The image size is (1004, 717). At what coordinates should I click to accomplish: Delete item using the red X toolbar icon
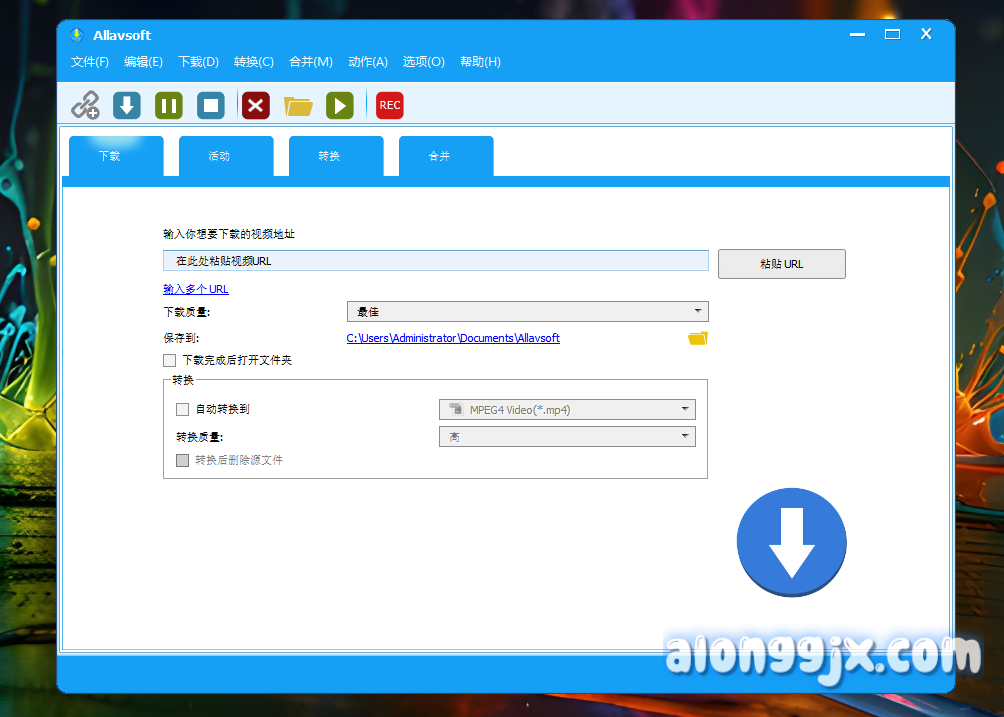click(256, 105)
